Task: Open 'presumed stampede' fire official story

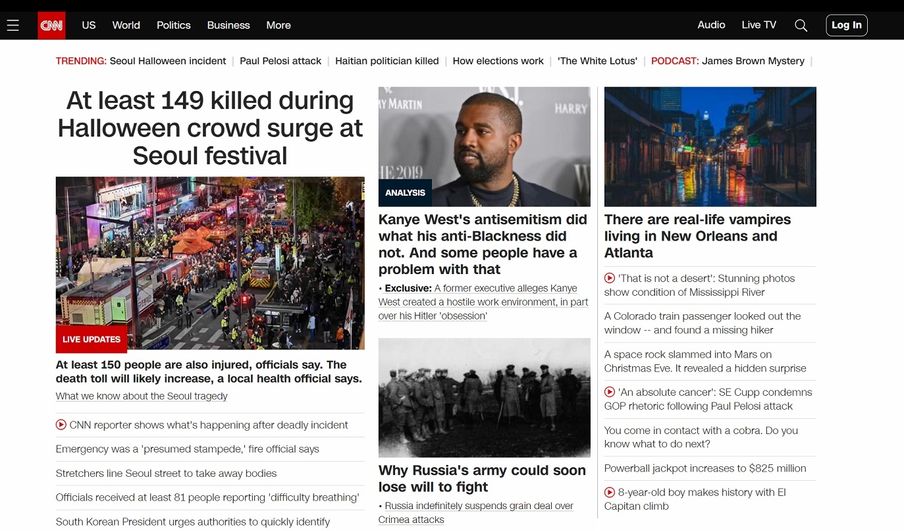Action: click(187, 449)
